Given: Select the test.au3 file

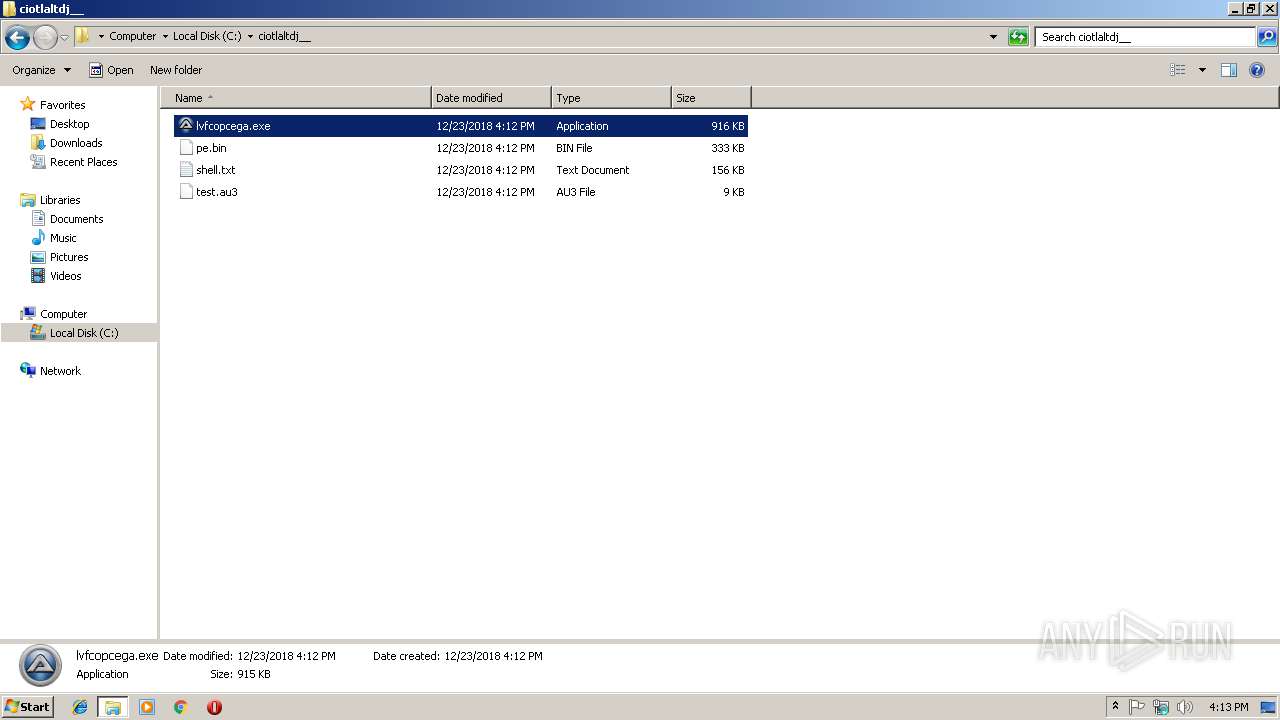Looking at the screenshot, I should (x=461, y=192).
